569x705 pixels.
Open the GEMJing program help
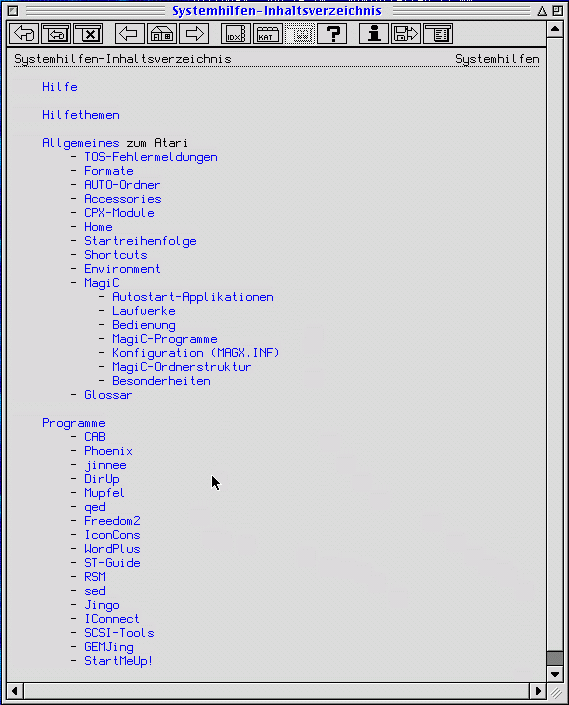click(x=109, y=647)
